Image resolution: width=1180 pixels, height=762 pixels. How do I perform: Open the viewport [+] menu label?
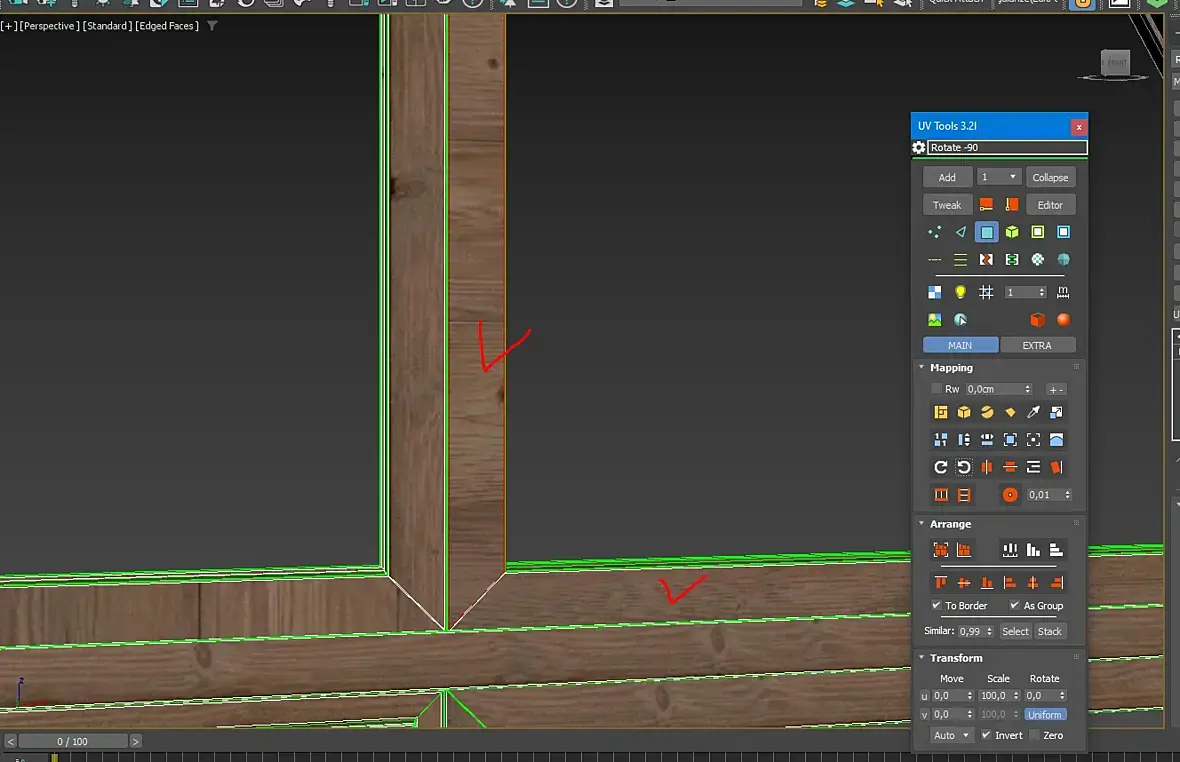tap(8, 26)
